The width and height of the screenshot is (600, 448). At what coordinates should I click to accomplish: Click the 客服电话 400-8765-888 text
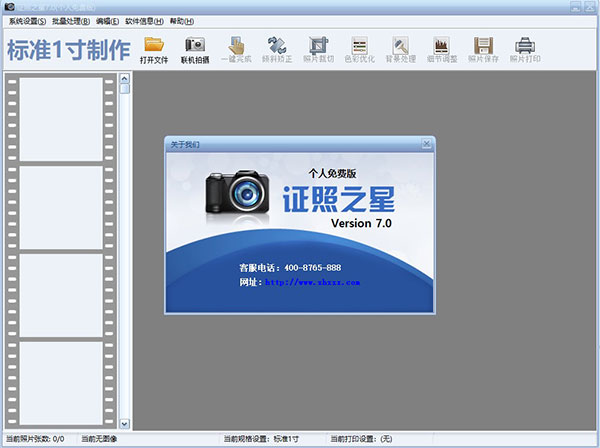click(x=290, y=268)
